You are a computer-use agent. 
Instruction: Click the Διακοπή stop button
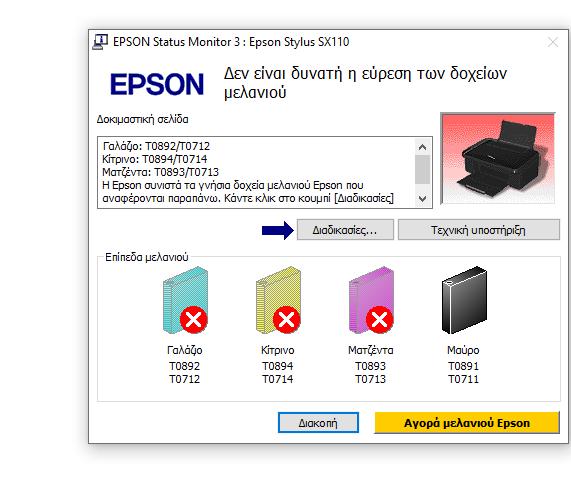click(x=318, y=423)
